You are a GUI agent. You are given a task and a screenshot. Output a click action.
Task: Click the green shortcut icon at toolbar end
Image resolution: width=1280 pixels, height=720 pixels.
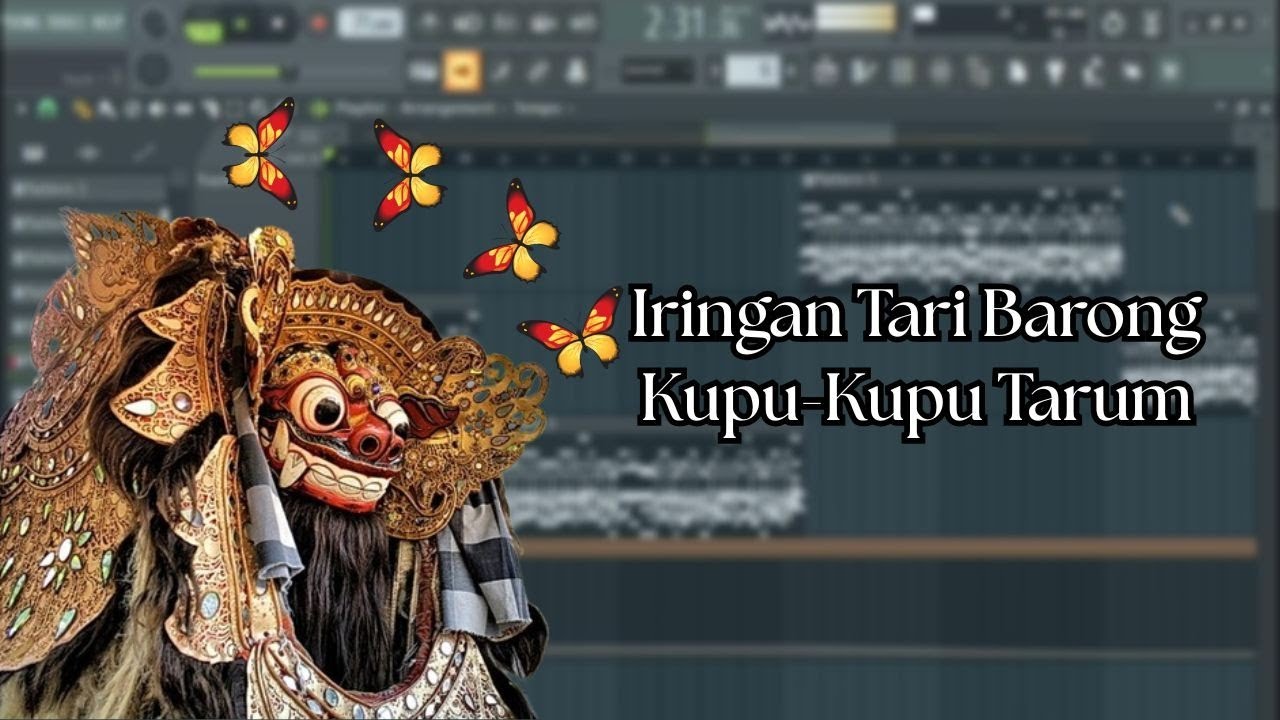tap(1170, 70)
